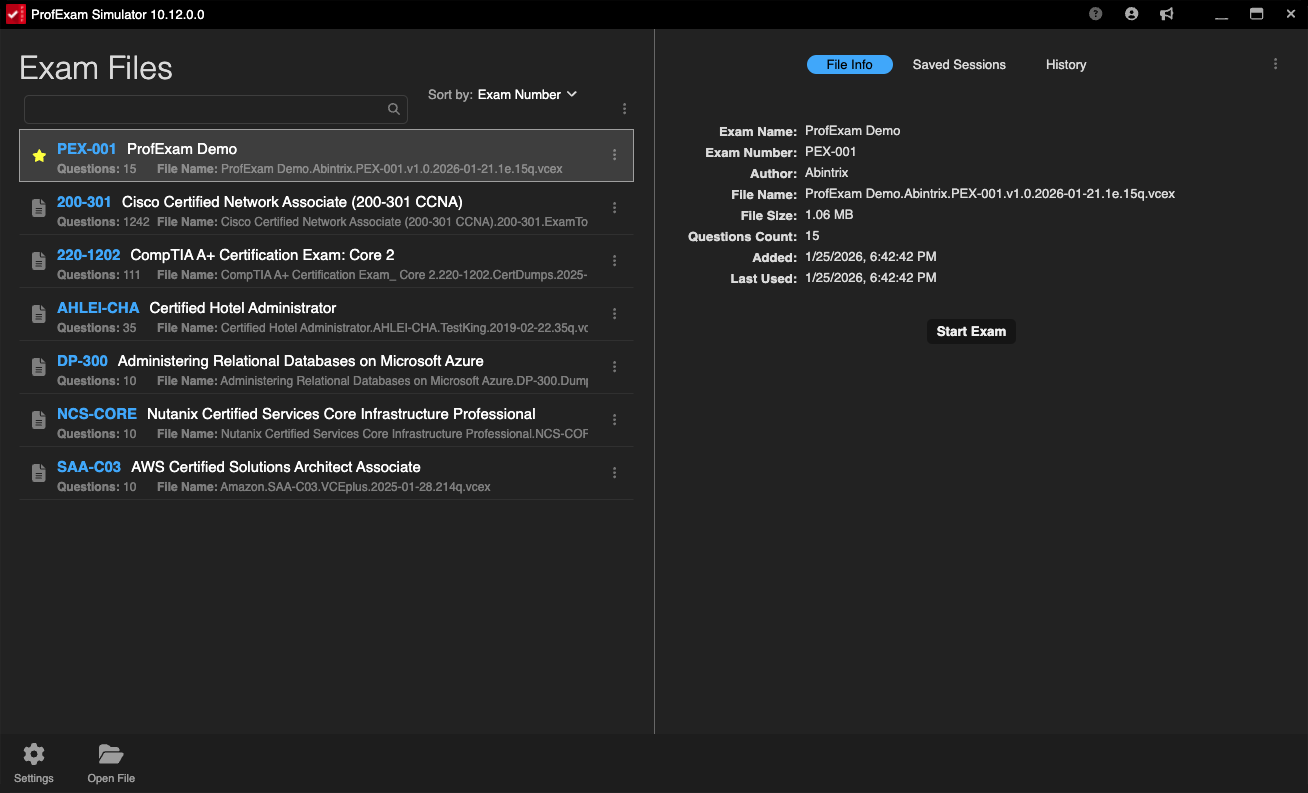Select CompTIA A+ Certification Exam: Core 2
1308x793 pixels.
coord(263,255)
